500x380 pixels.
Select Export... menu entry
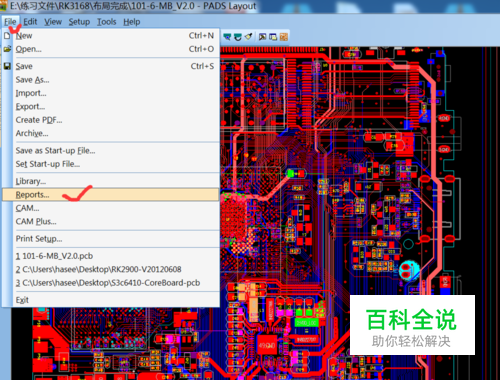[111, 106]
